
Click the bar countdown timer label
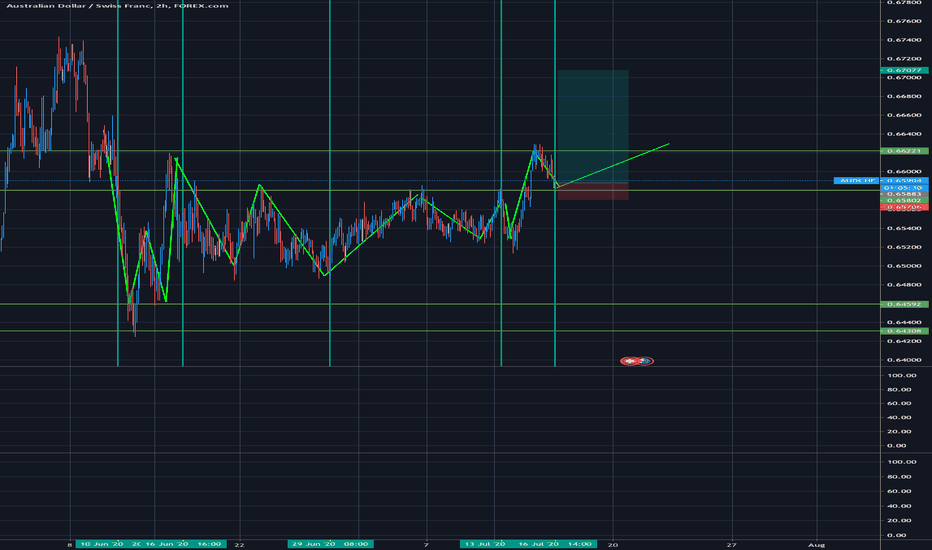(x=904, y=187)
